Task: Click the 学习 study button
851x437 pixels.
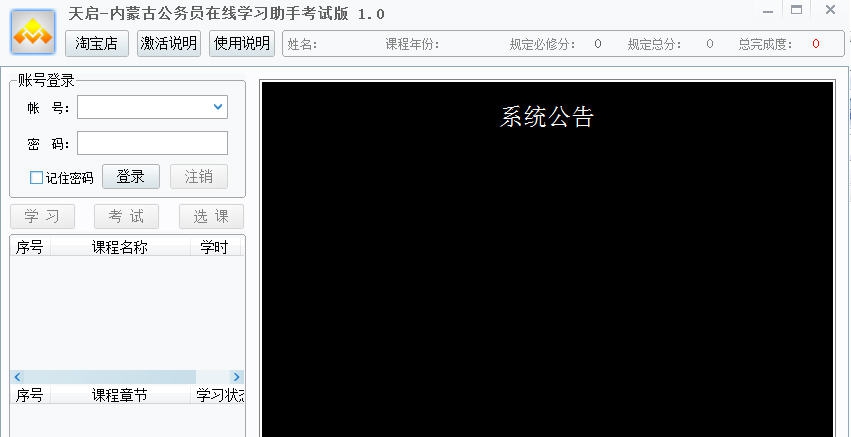Action: click(42, 217)
